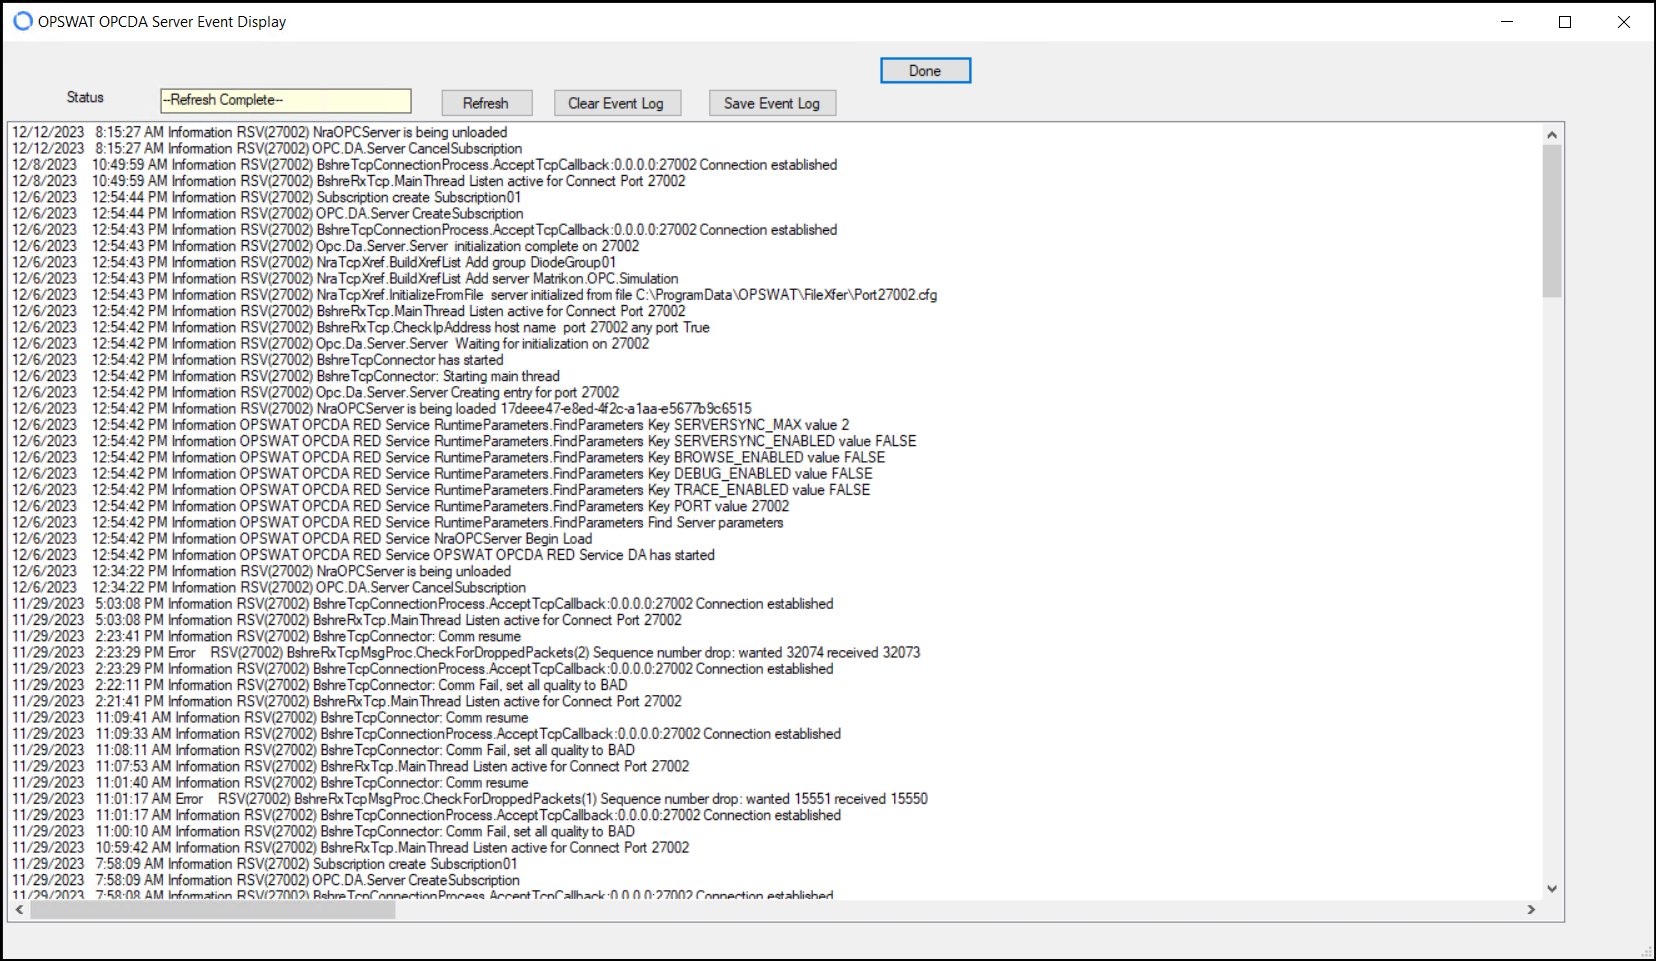Select 'Add server Matrikon.OPC.Simulation' entry
Viewport: 1656px width, 961px height.
[345, 278]
